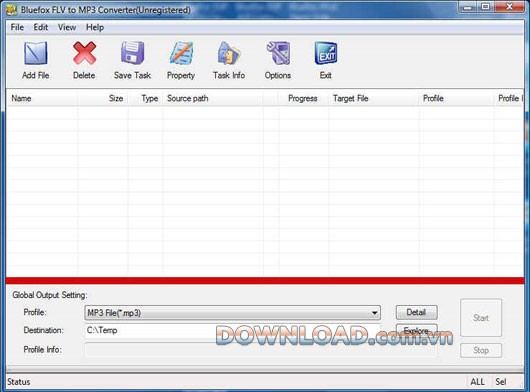Maximize the converter window
This screenshot has width=530, height=392.
click(485, 7)
